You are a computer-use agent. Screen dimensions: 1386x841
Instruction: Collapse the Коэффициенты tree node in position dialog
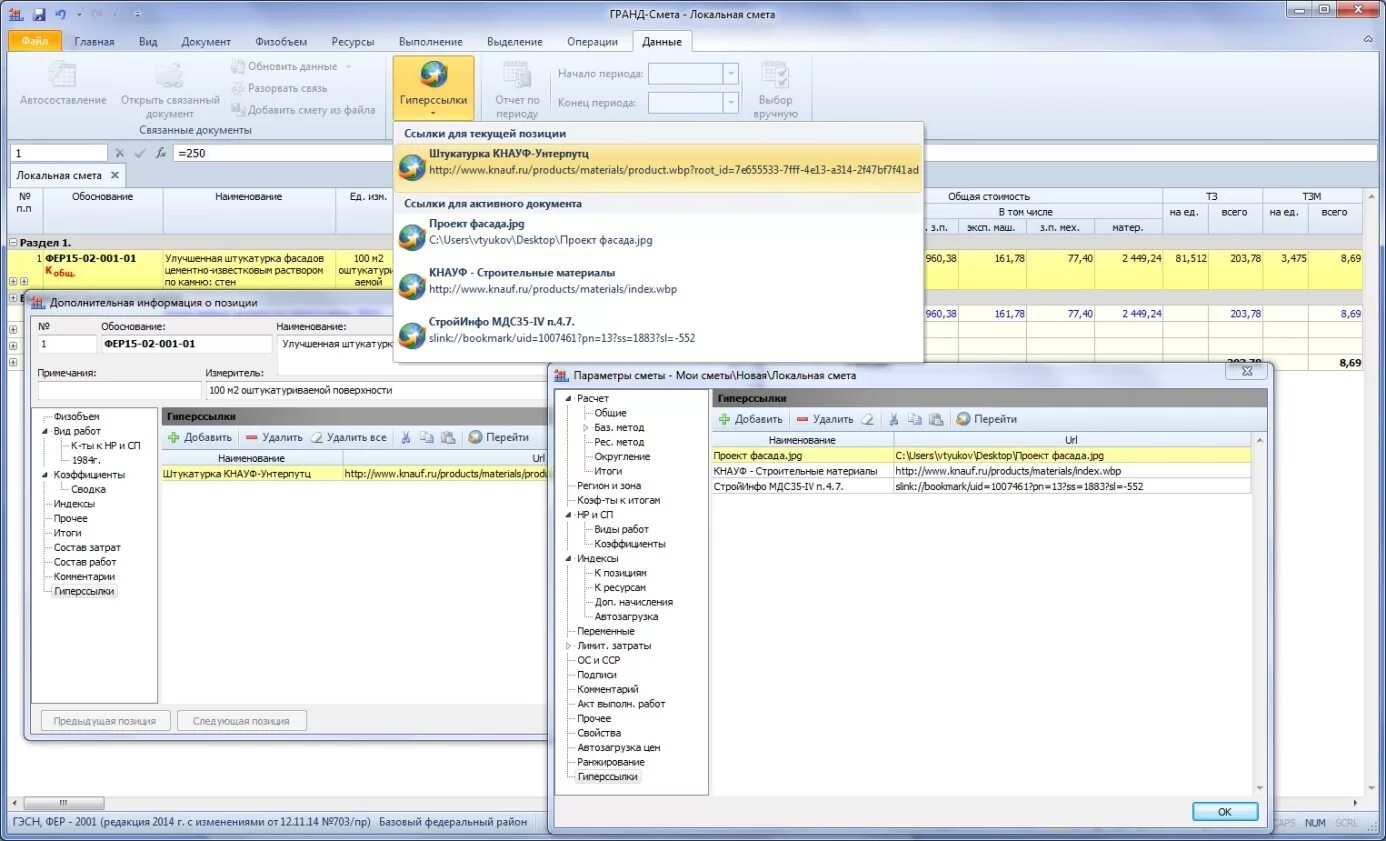pyautogui.click(x=46, y=475)
